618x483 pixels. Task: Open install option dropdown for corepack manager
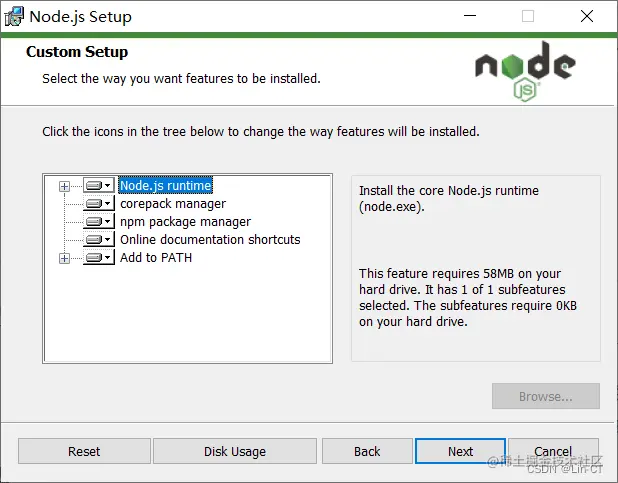point(99,203)
